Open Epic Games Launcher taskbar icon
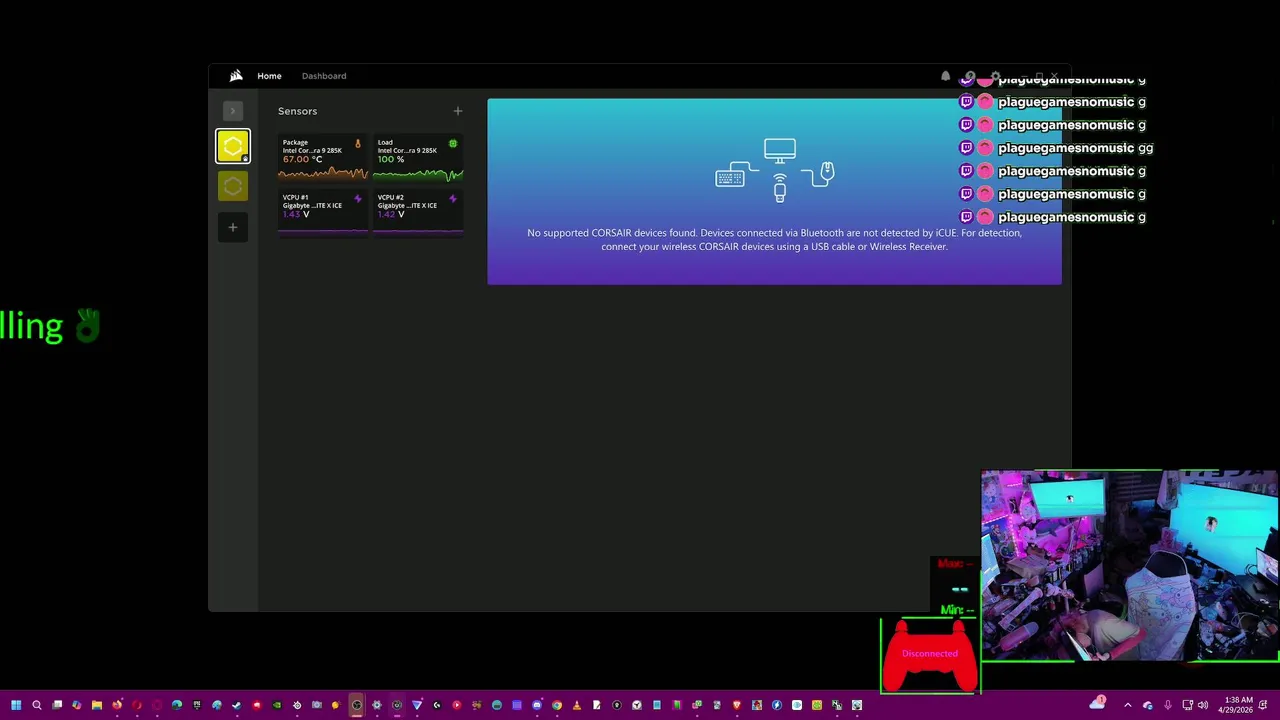Screen dimensions: 1280x720 [197, 705]
